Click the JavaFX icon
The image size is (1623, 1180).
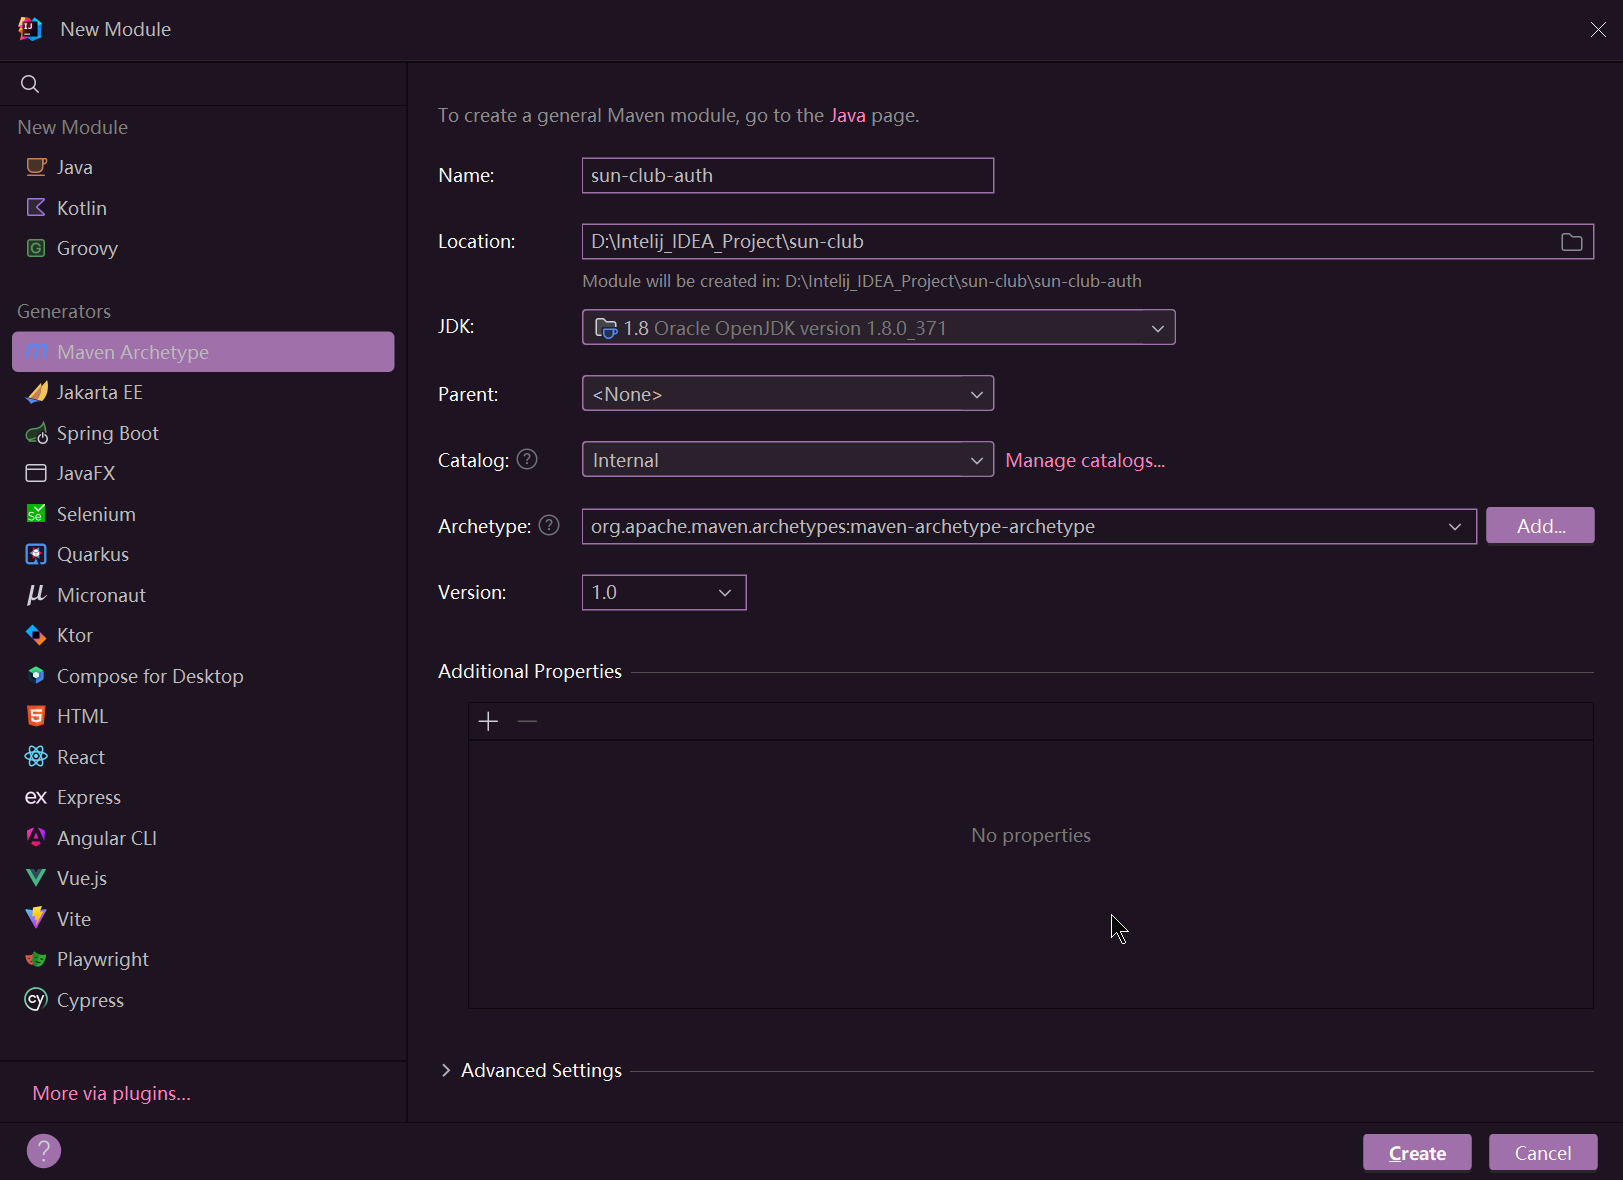pyautogui.click(x=36, y=473)
